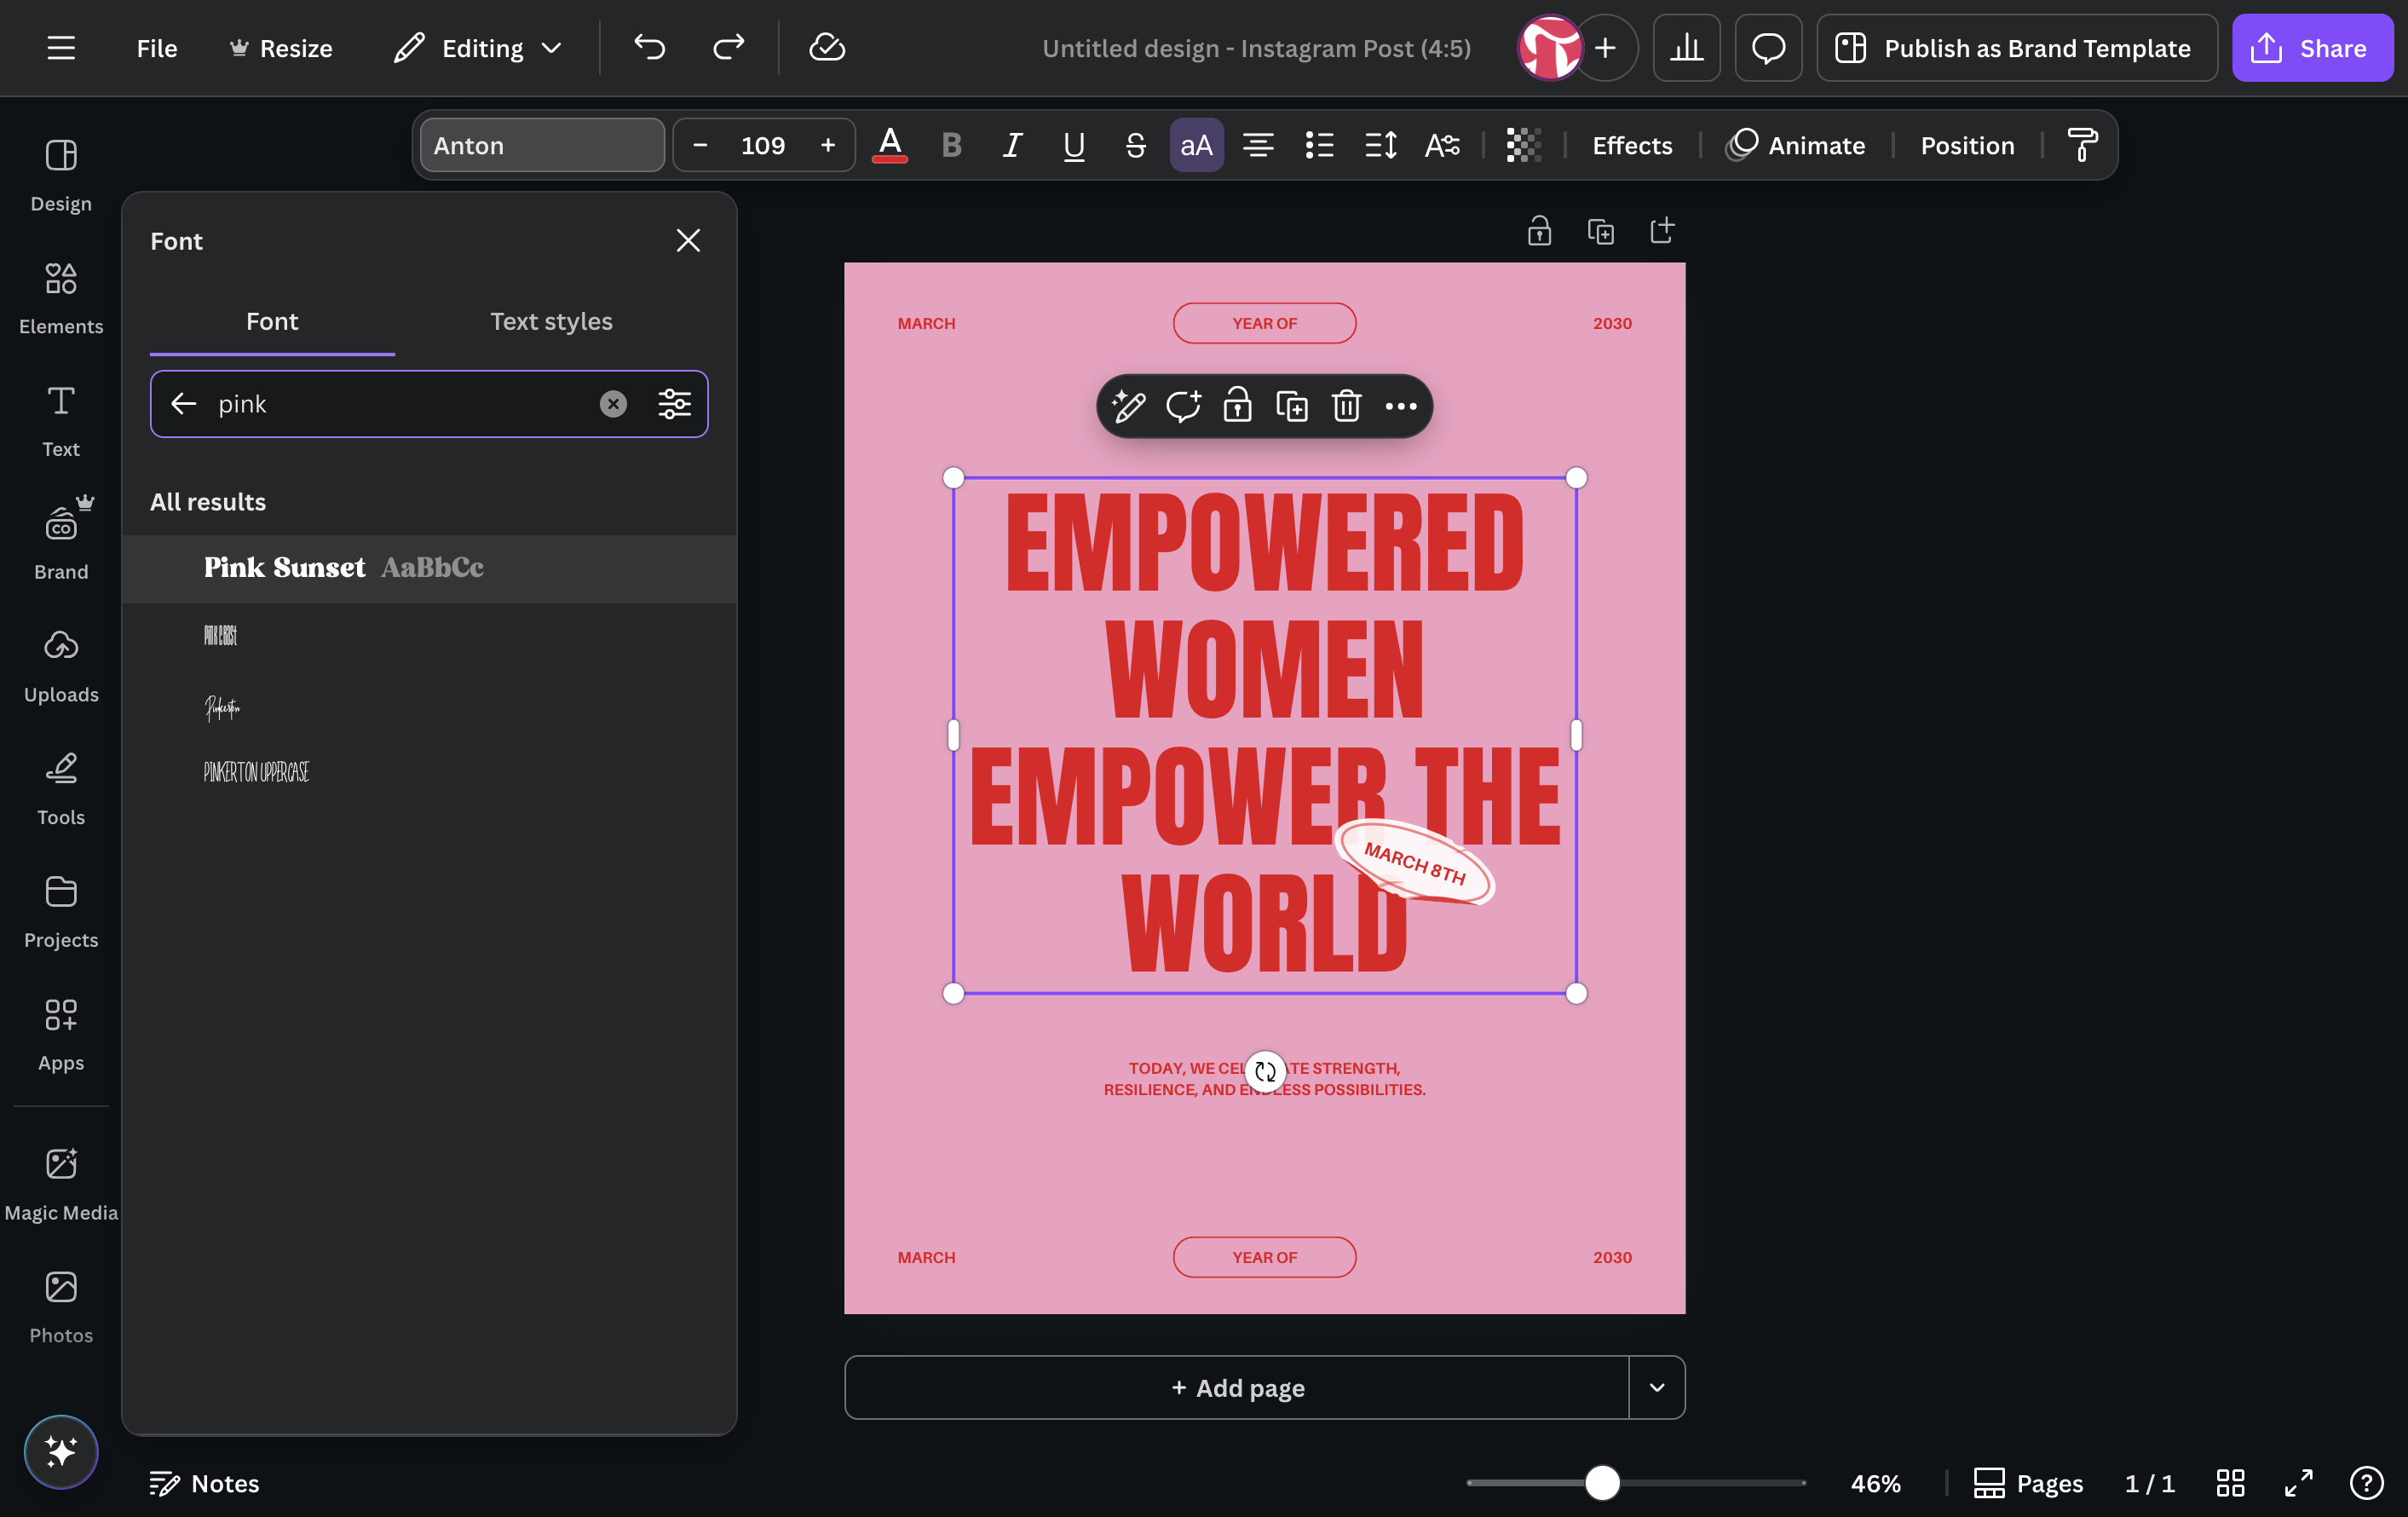
Task: Adjust the zoom slider handle
Action: coord(1602,1483)
